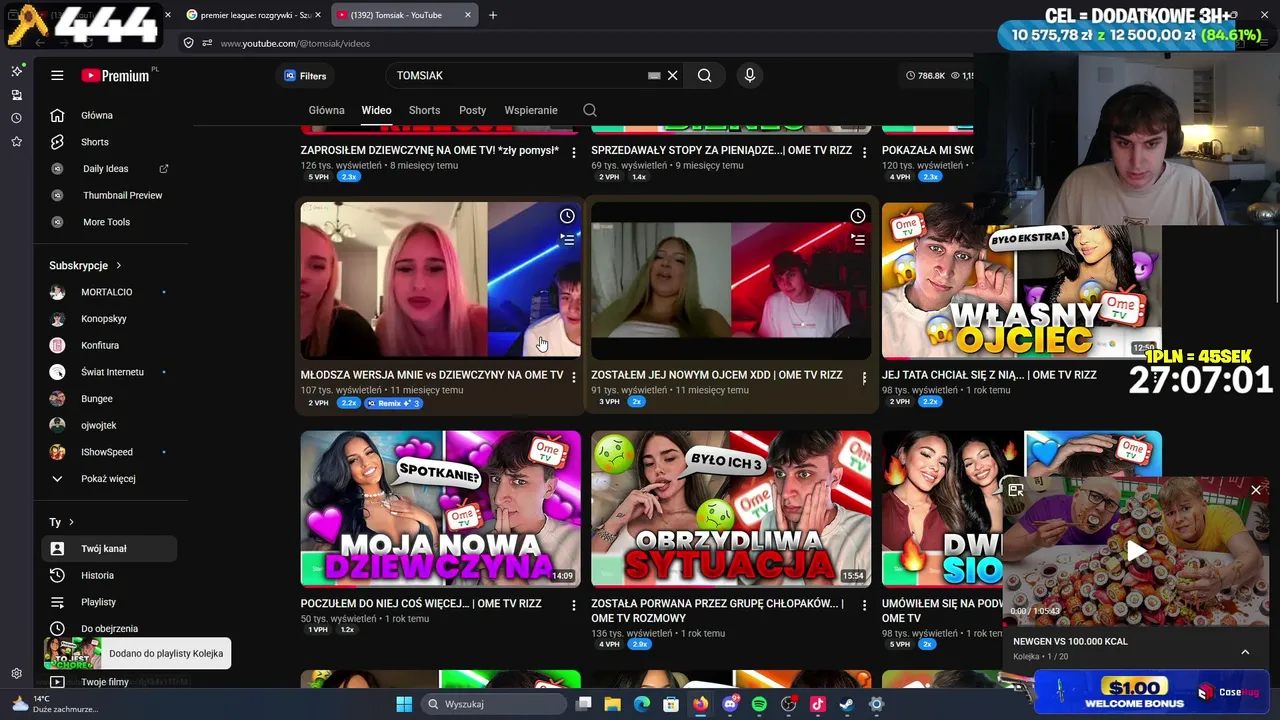
Task: Expand the Subskrypcje section
Action: [x=85, y=265]
